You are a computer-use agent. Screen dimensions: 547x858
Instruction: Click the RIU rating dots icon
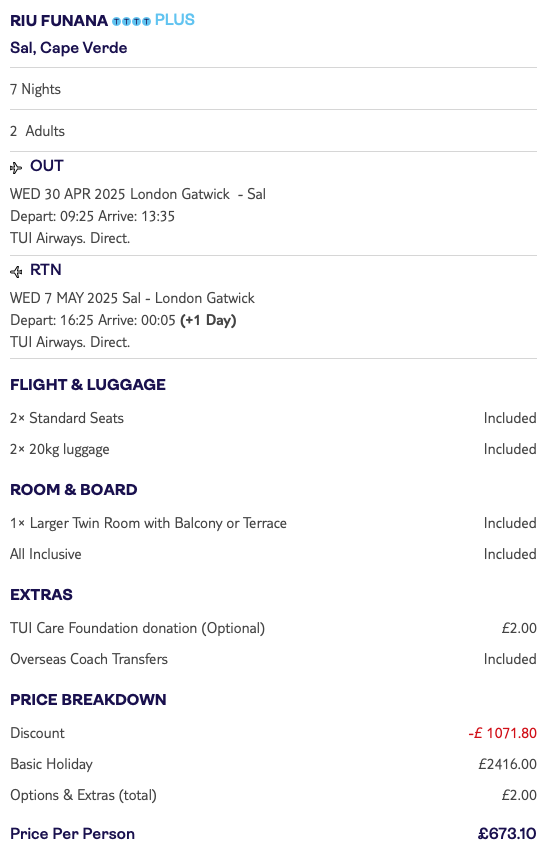[131, 21]
